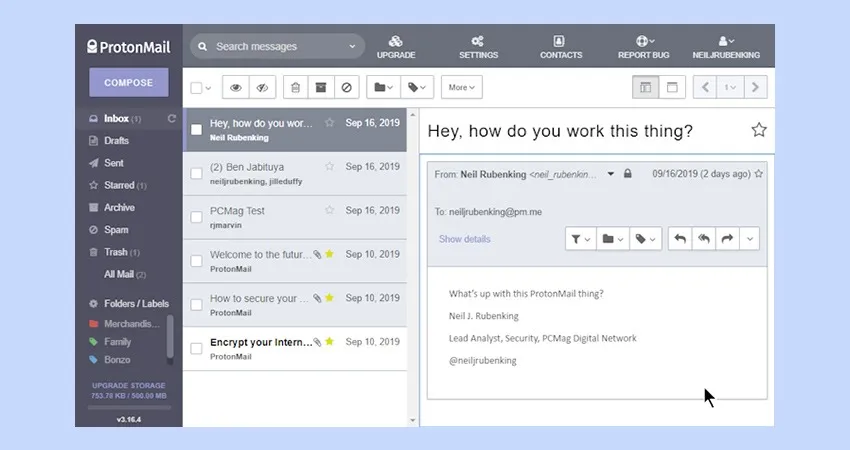
Task: Open the Report Bug menu
Action: click(643, 47)
